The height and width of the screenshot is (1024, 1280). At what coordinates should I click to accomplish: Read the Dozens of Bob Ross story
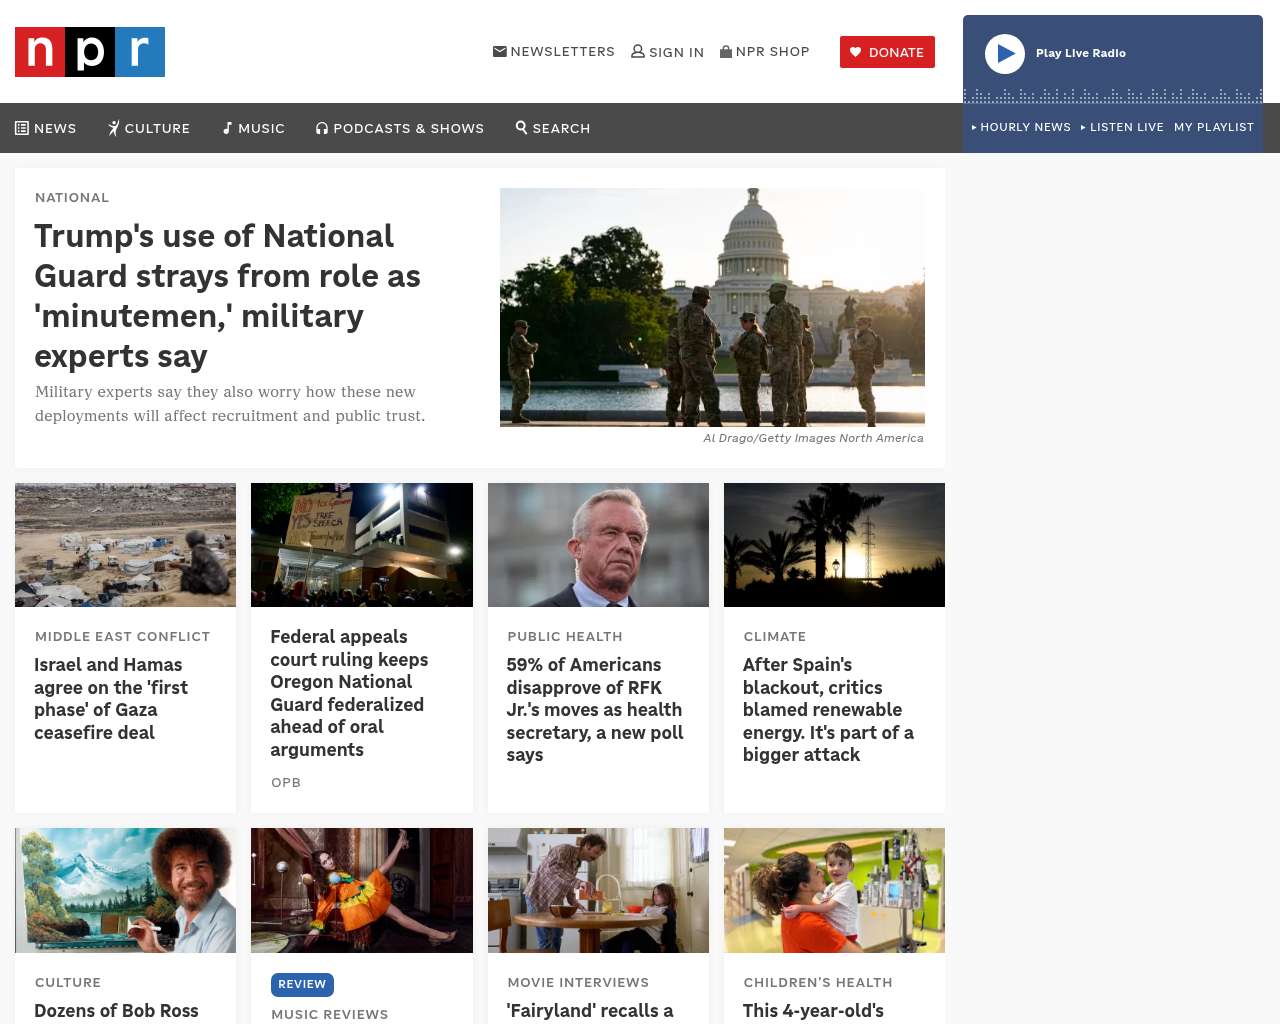[116, 1011]
